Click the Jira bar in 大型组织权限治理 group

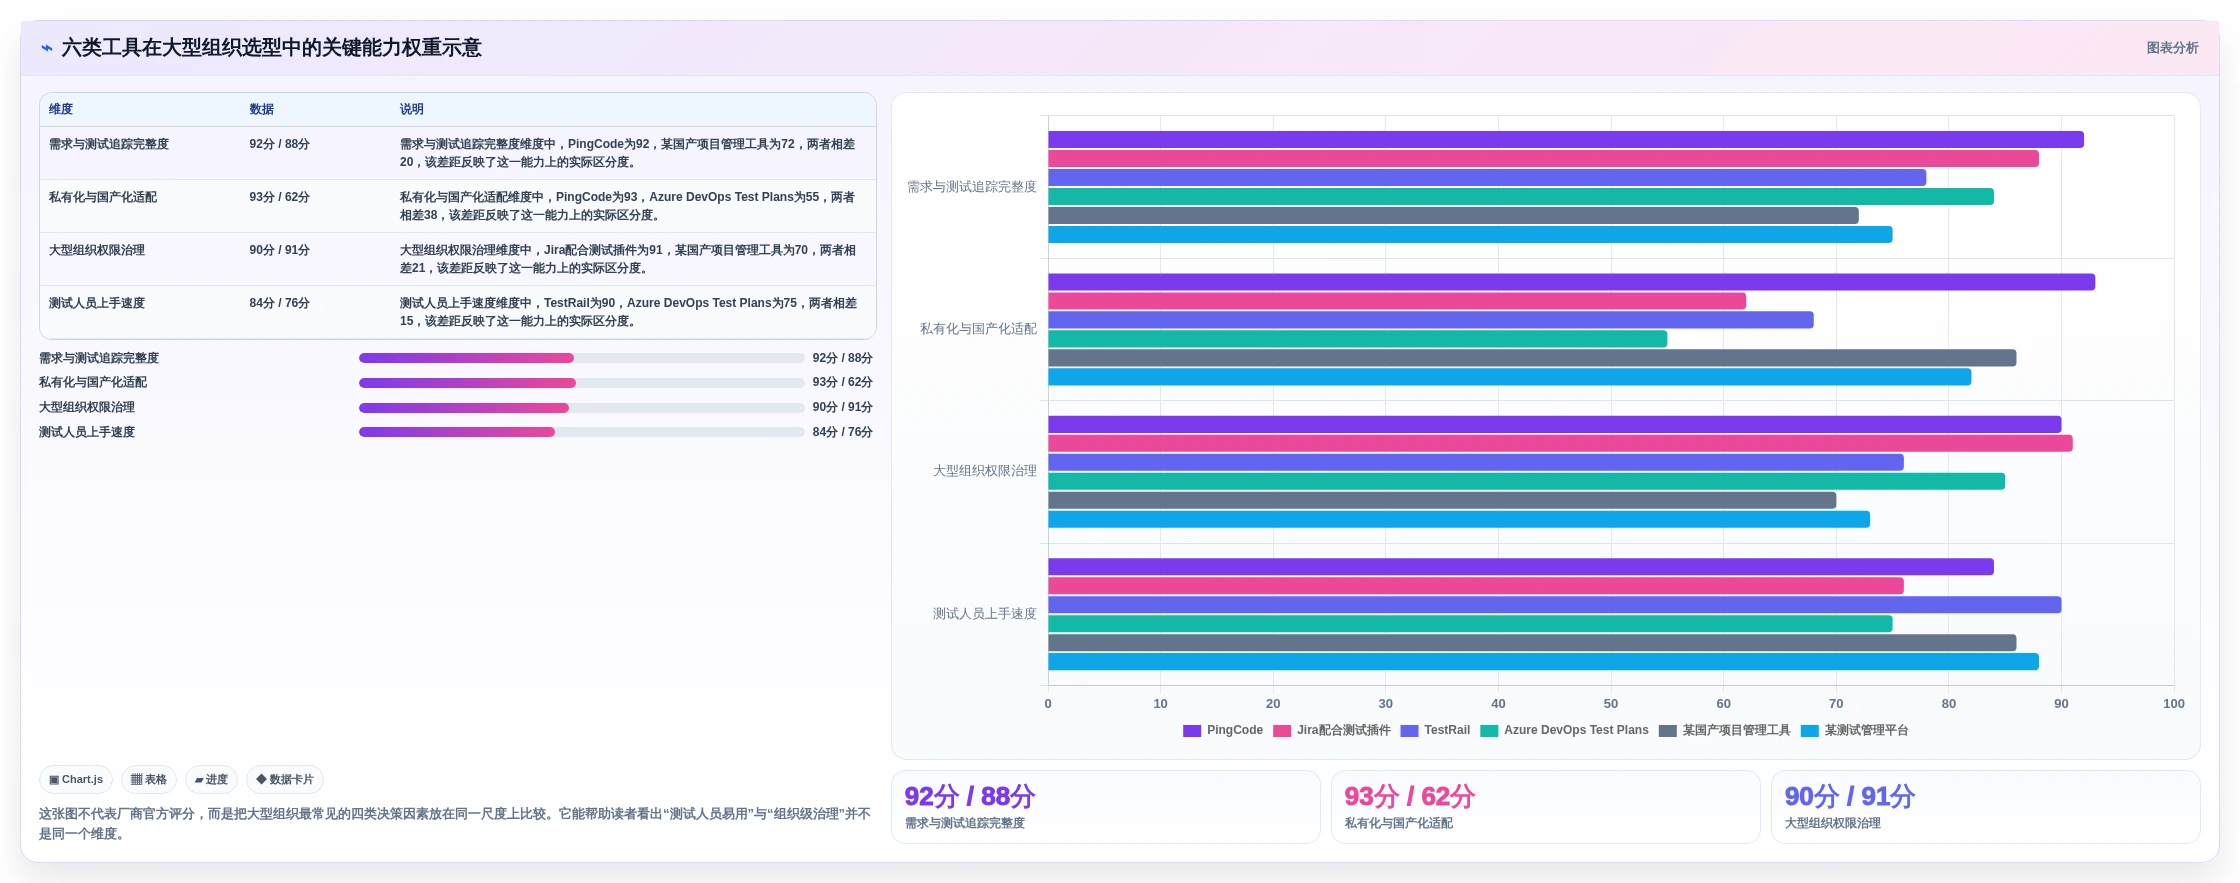1560,443
